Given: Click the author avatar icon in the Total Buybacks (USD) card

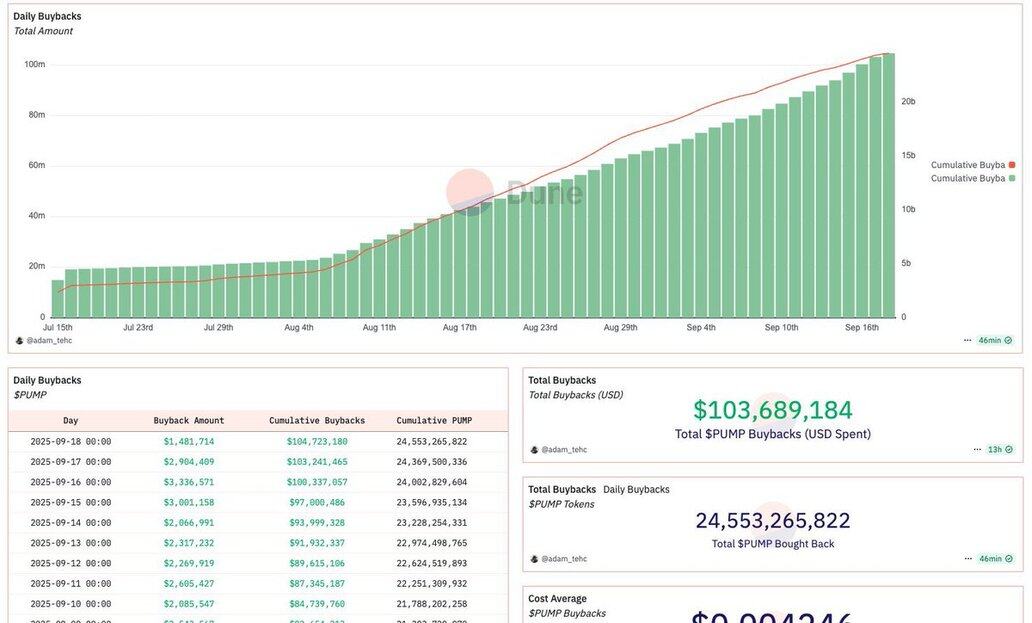Looking at the screenshot, I should [534, 450].
